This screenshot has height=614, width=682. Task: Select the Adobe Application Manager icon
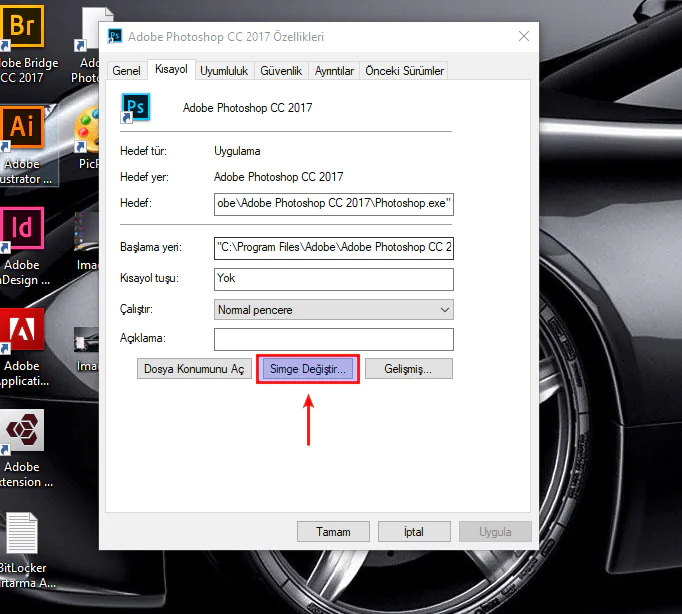point(22,330)
